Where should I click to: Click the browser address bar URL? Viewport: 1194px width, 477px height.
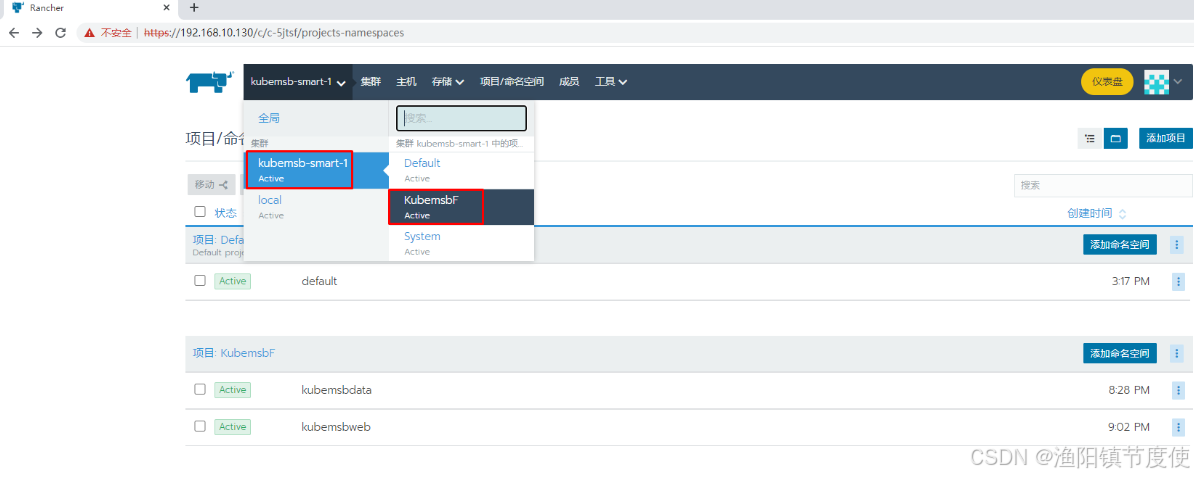[274, 33]
